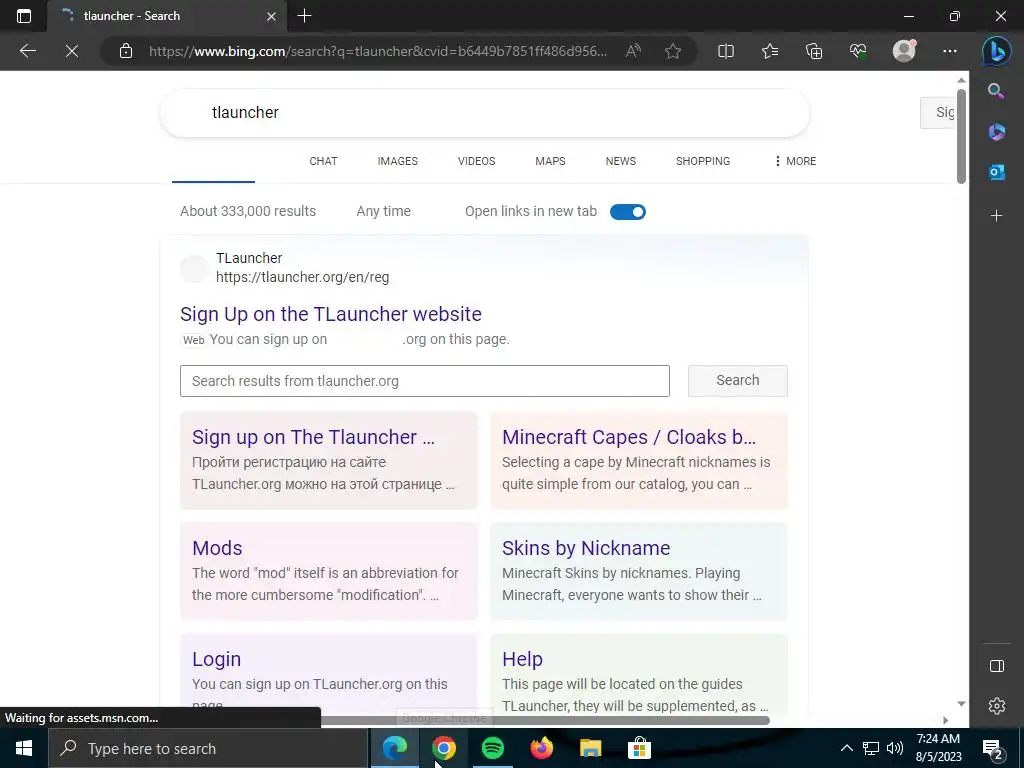Go back to the previous page
This screenshot has height=768, width=1024.
point(27,51)
